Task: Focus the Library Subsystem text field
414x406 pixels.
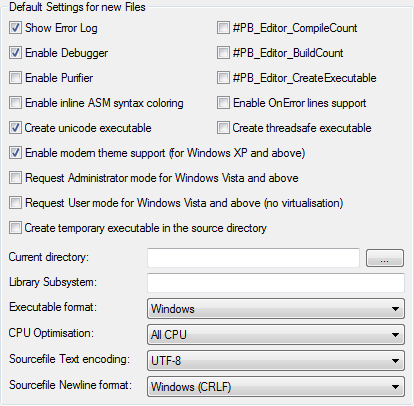Action: click(276, 283)
